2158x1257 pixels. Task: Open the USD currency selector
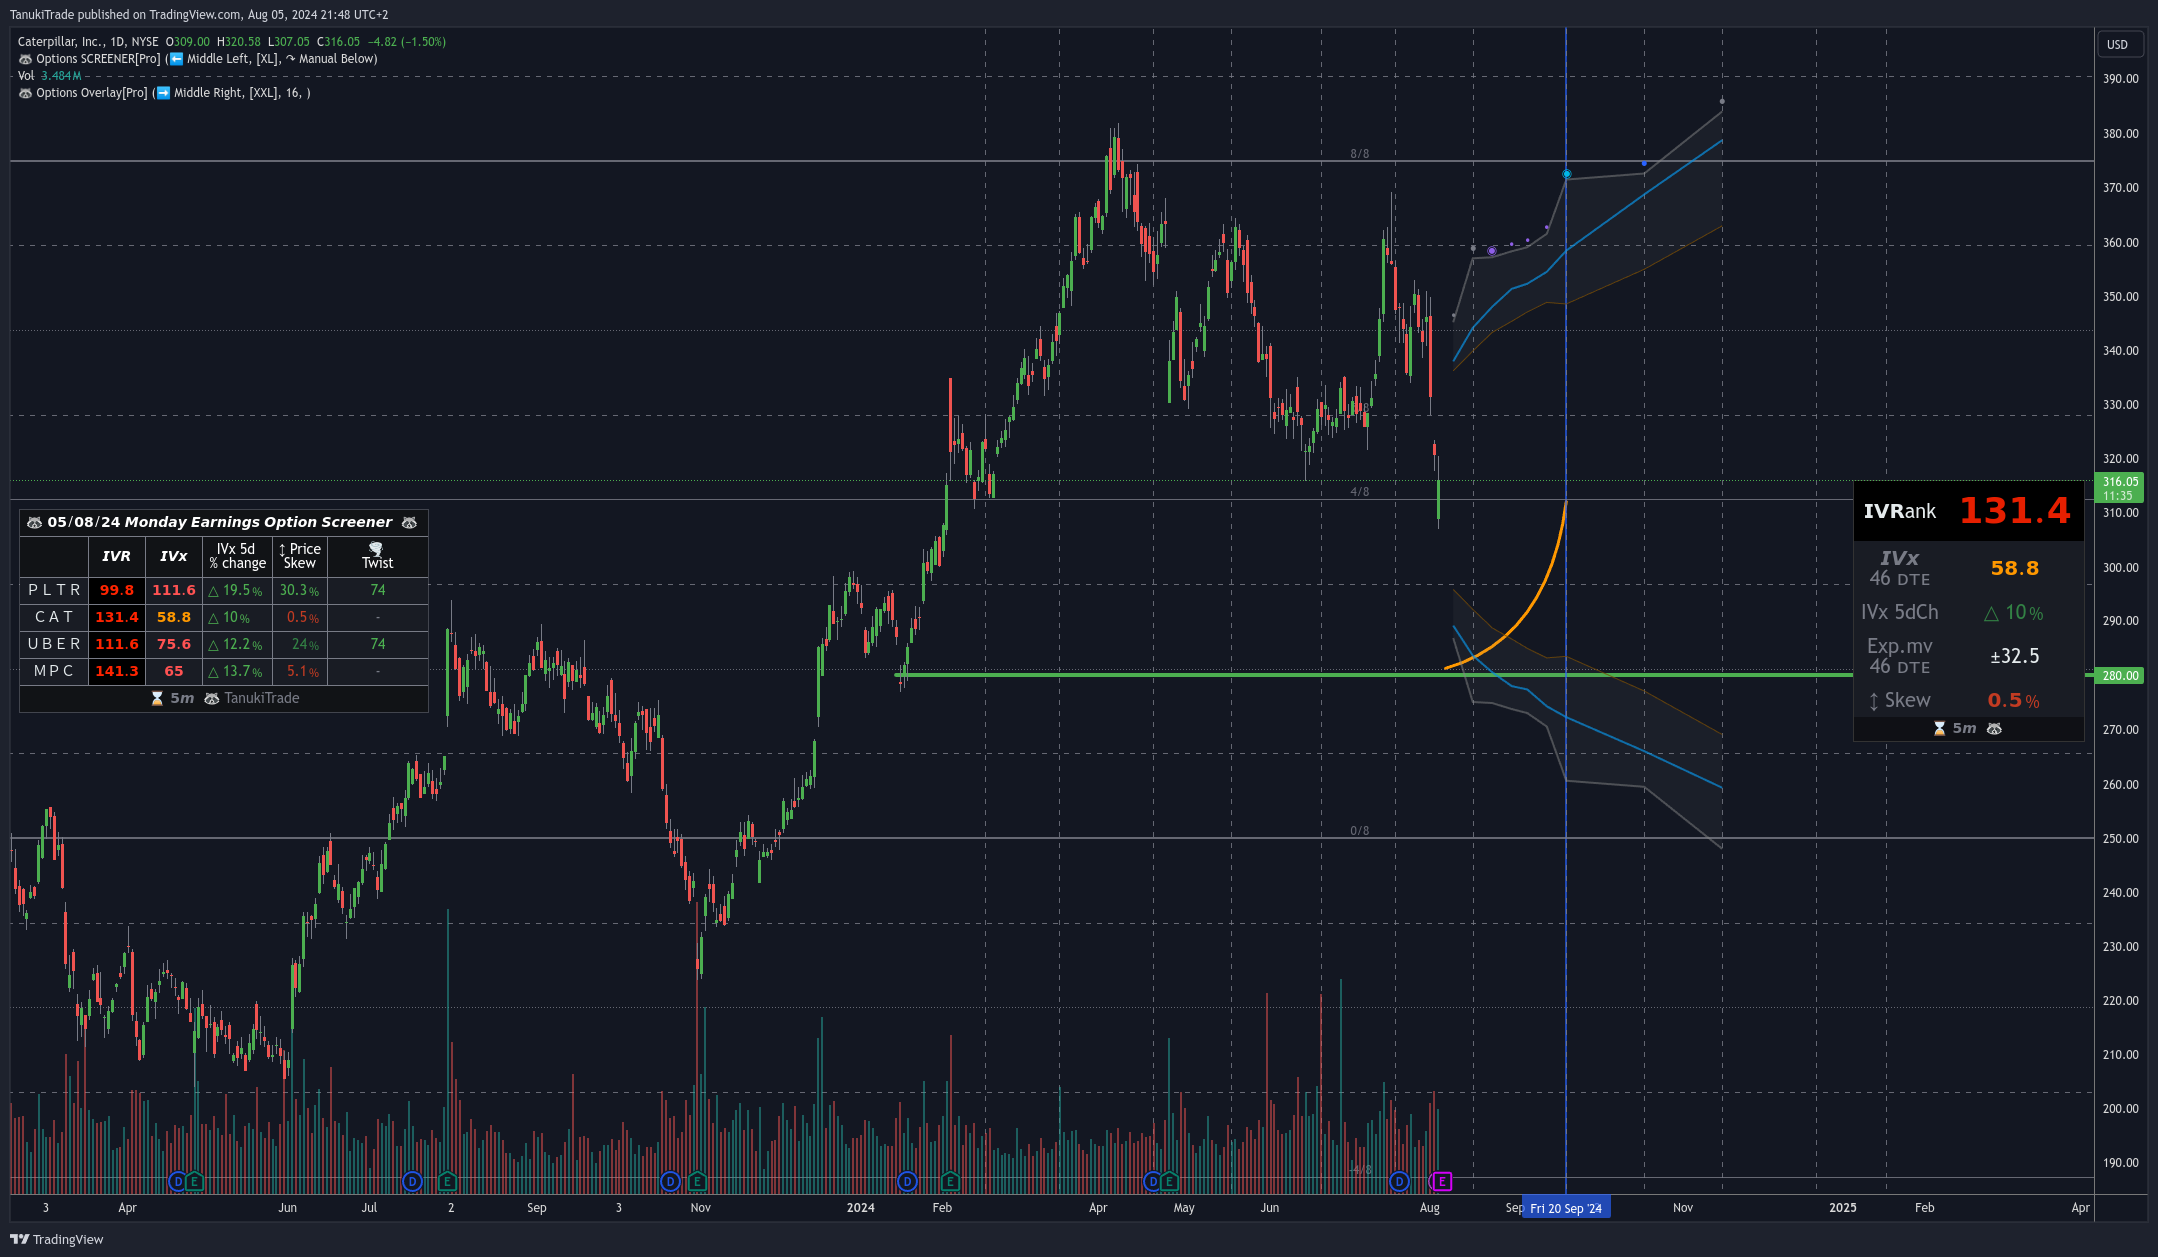[2120, 44]
